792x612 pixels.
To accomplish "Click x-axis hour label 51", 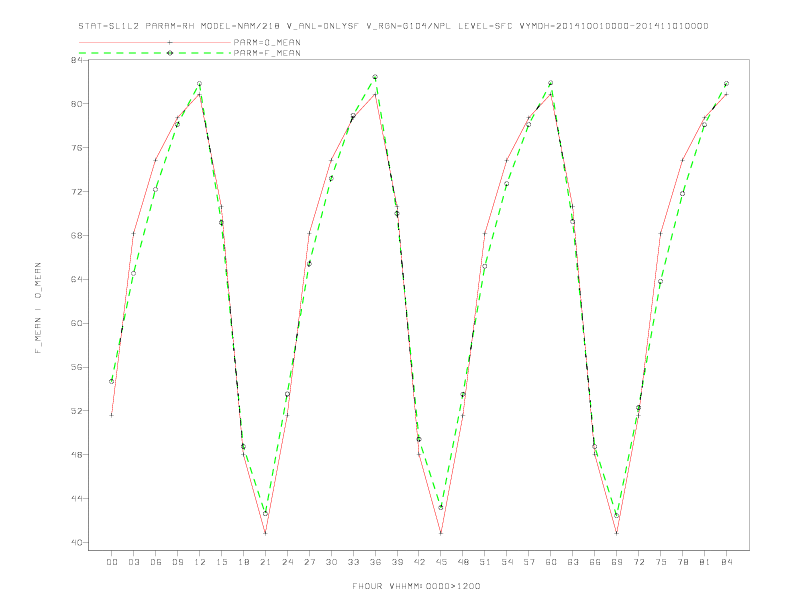I will pos(485,562).
